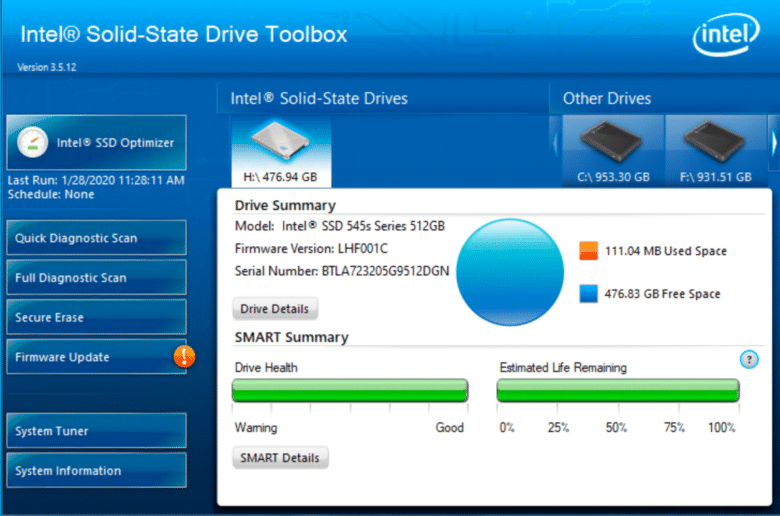Click the Schedule: None text

[x=51, y=195]
